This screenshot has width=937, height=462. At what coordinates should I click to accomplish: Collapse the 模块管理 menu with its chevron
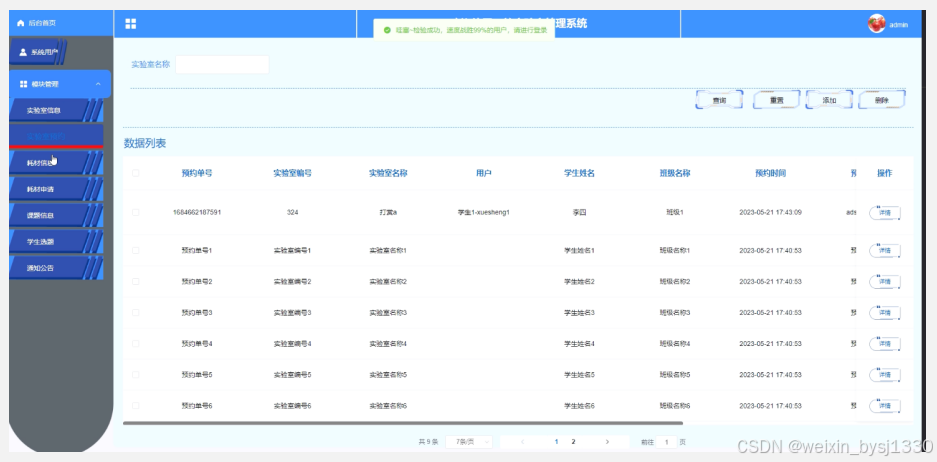coord(98,84)
